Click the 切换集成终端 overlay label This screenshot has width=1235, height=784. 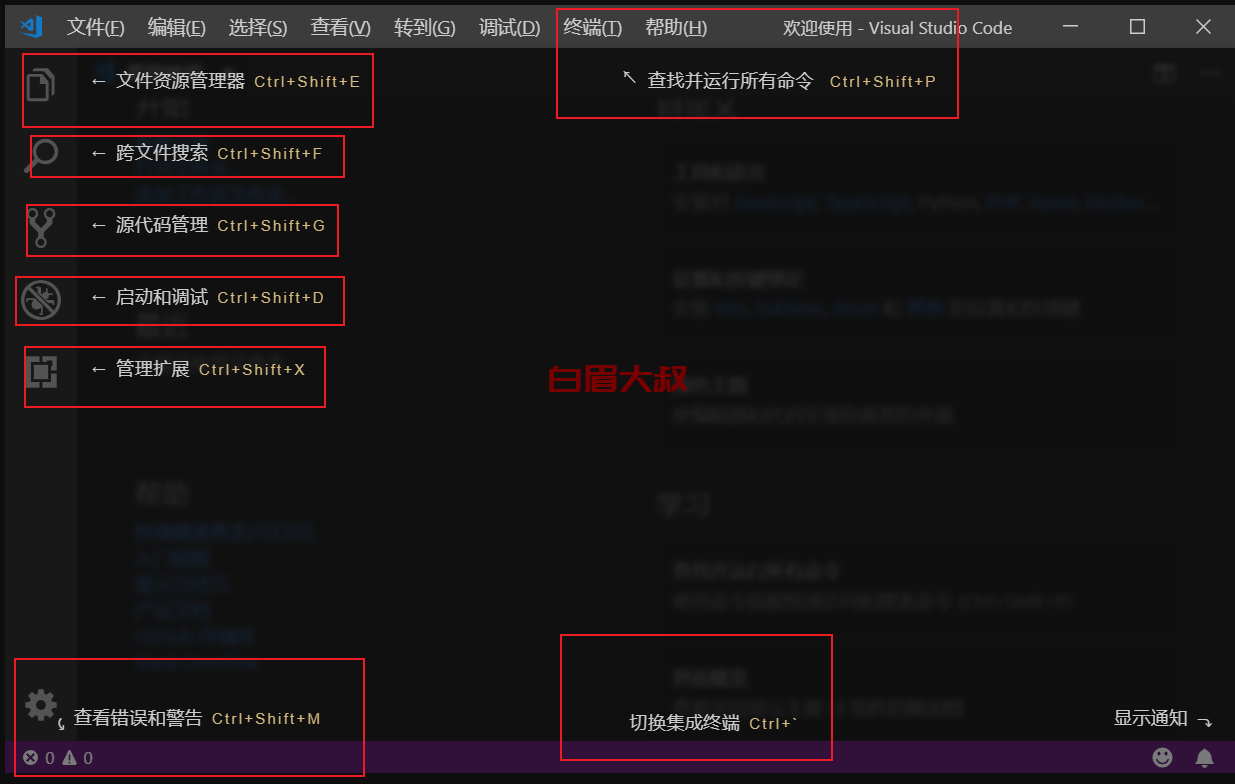[685, 723]
